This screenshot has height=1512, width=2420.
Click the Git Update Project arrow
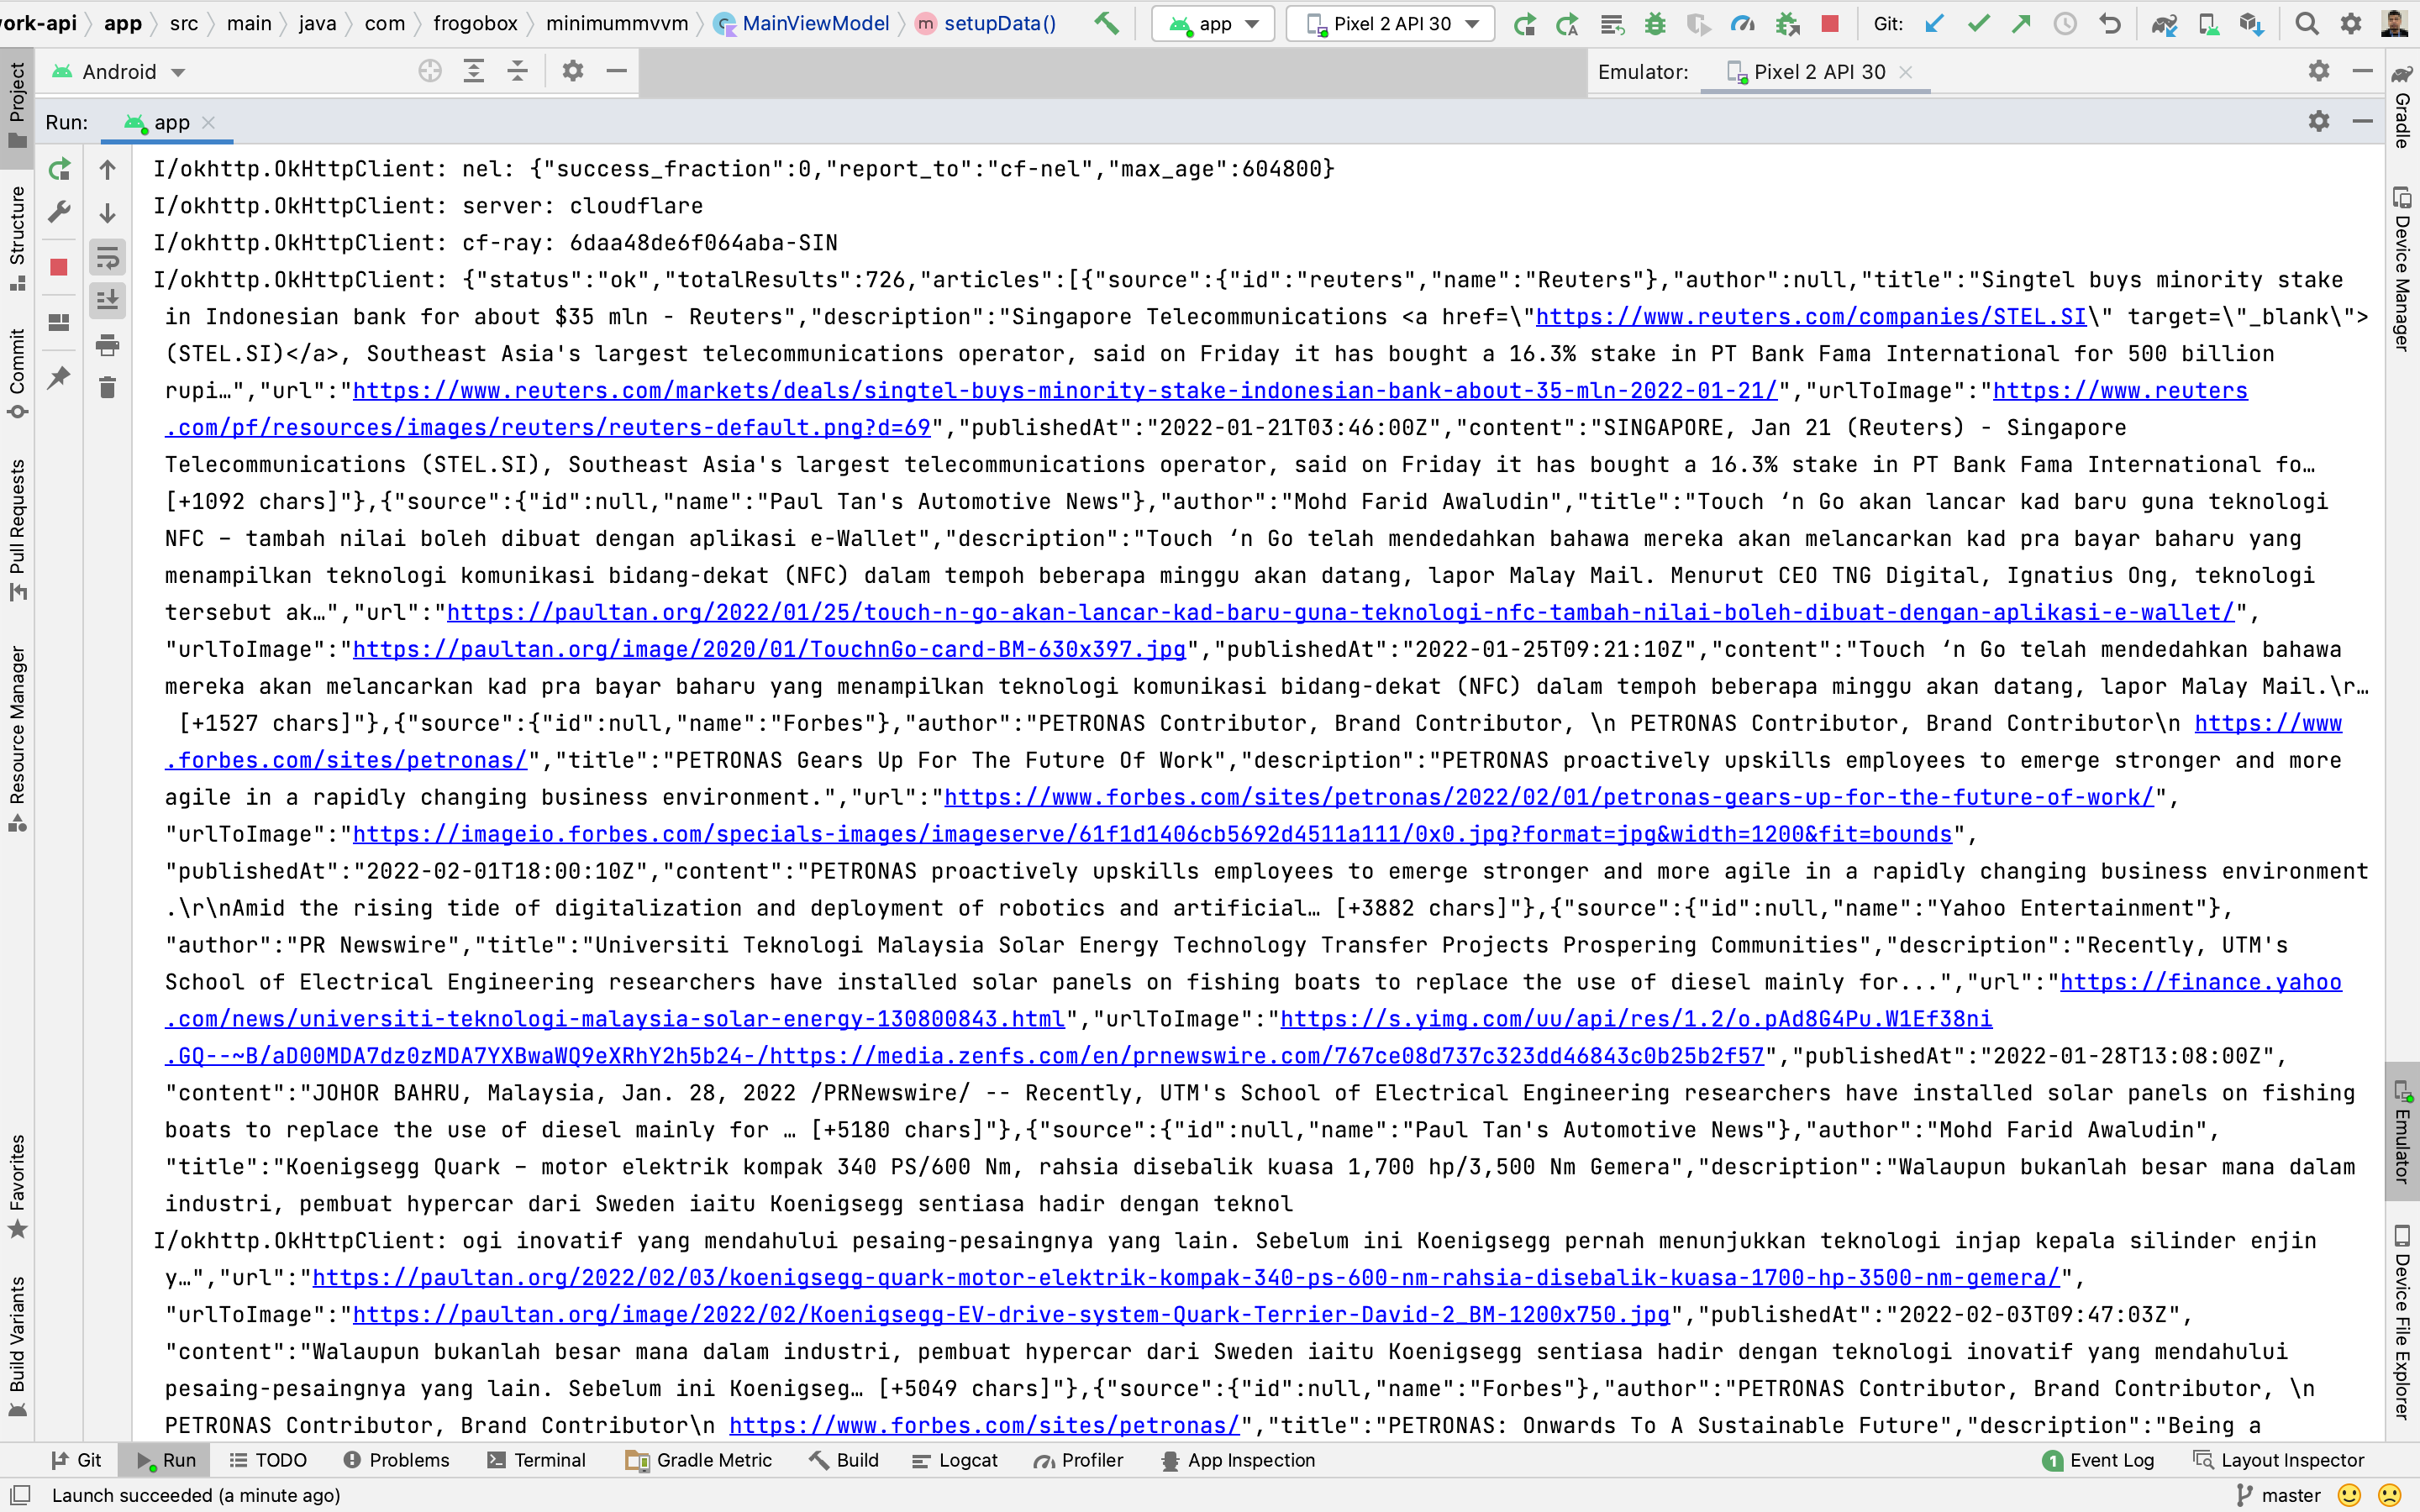coord(1934,24)
